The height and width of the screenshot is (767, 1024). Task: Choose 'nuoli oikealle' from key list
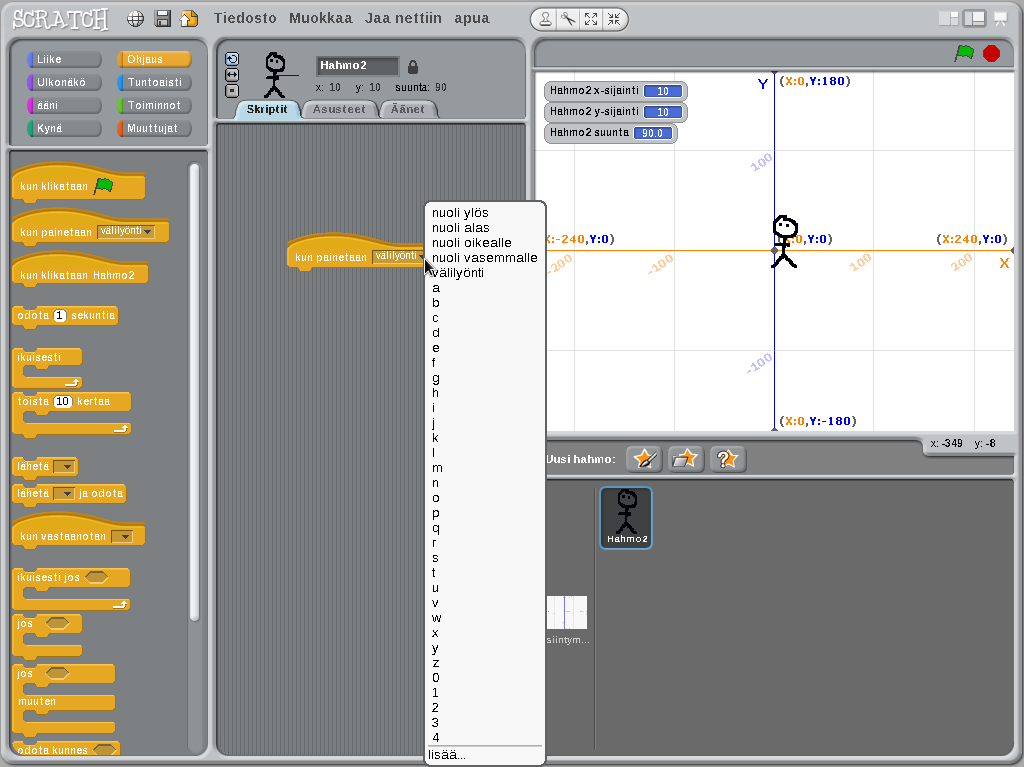point(485,243)
